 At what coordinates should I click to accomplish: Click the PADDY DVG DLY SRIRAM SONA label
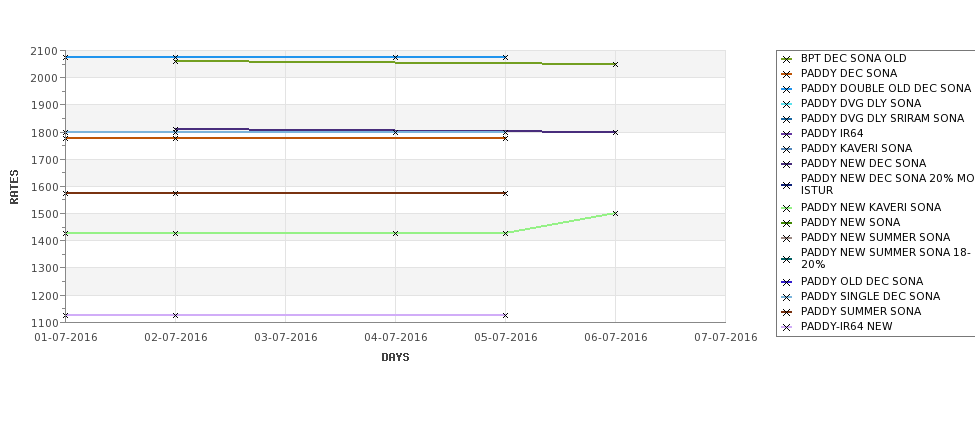tap(882, 119)
